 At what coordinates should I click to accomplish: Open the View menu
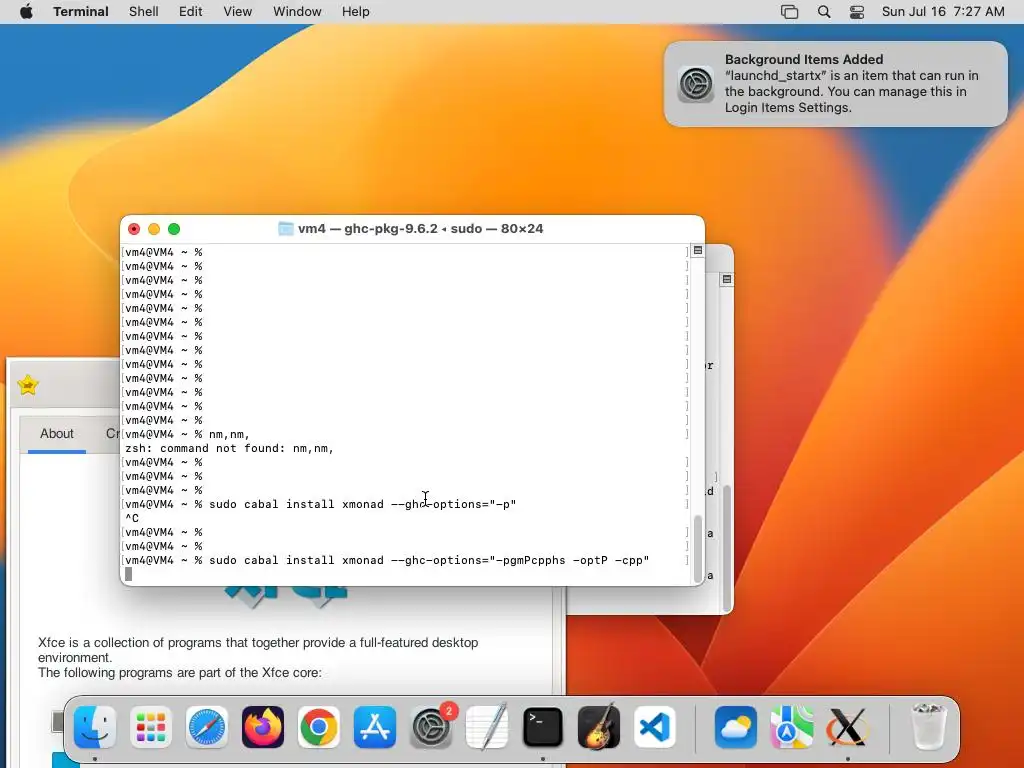(238, 12)
